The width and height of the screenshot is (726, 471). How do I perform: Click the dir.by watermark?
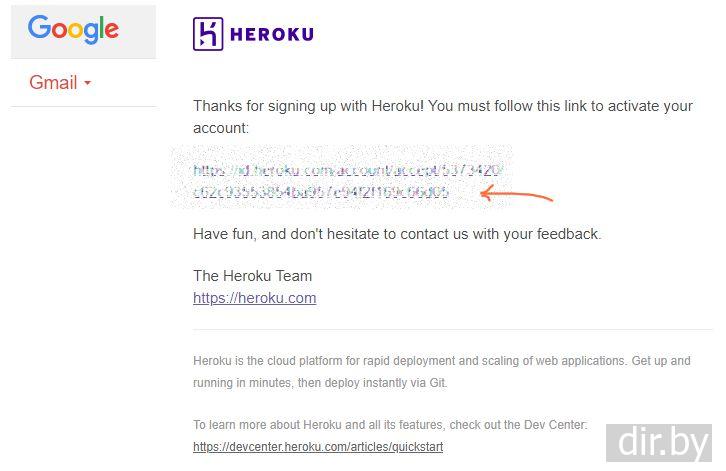[x=663, y=441]
